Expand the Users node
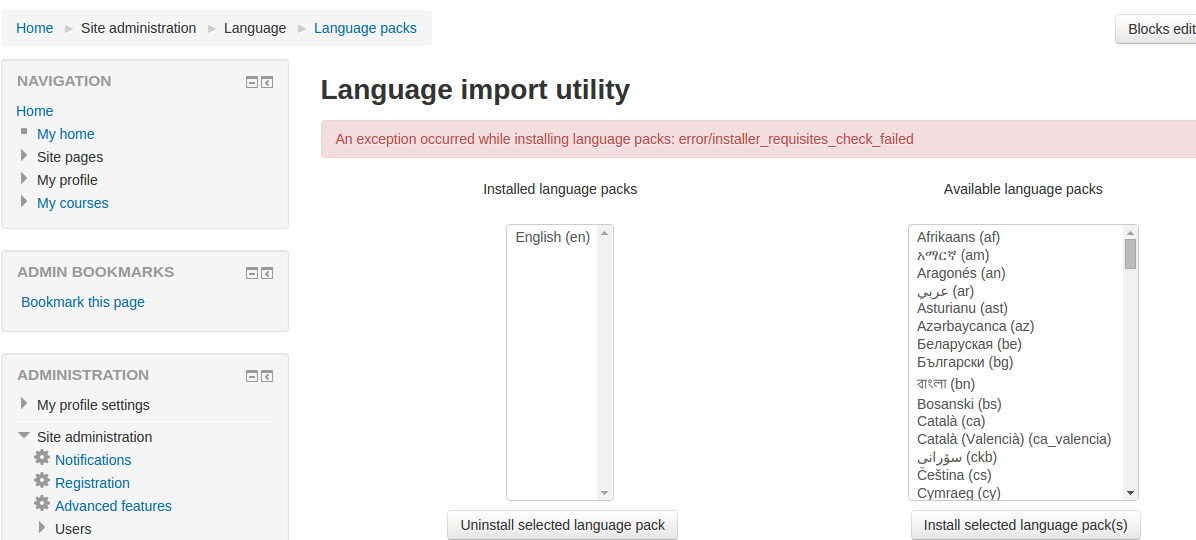This screenshot has height=540, width=1196. point(42,527)
